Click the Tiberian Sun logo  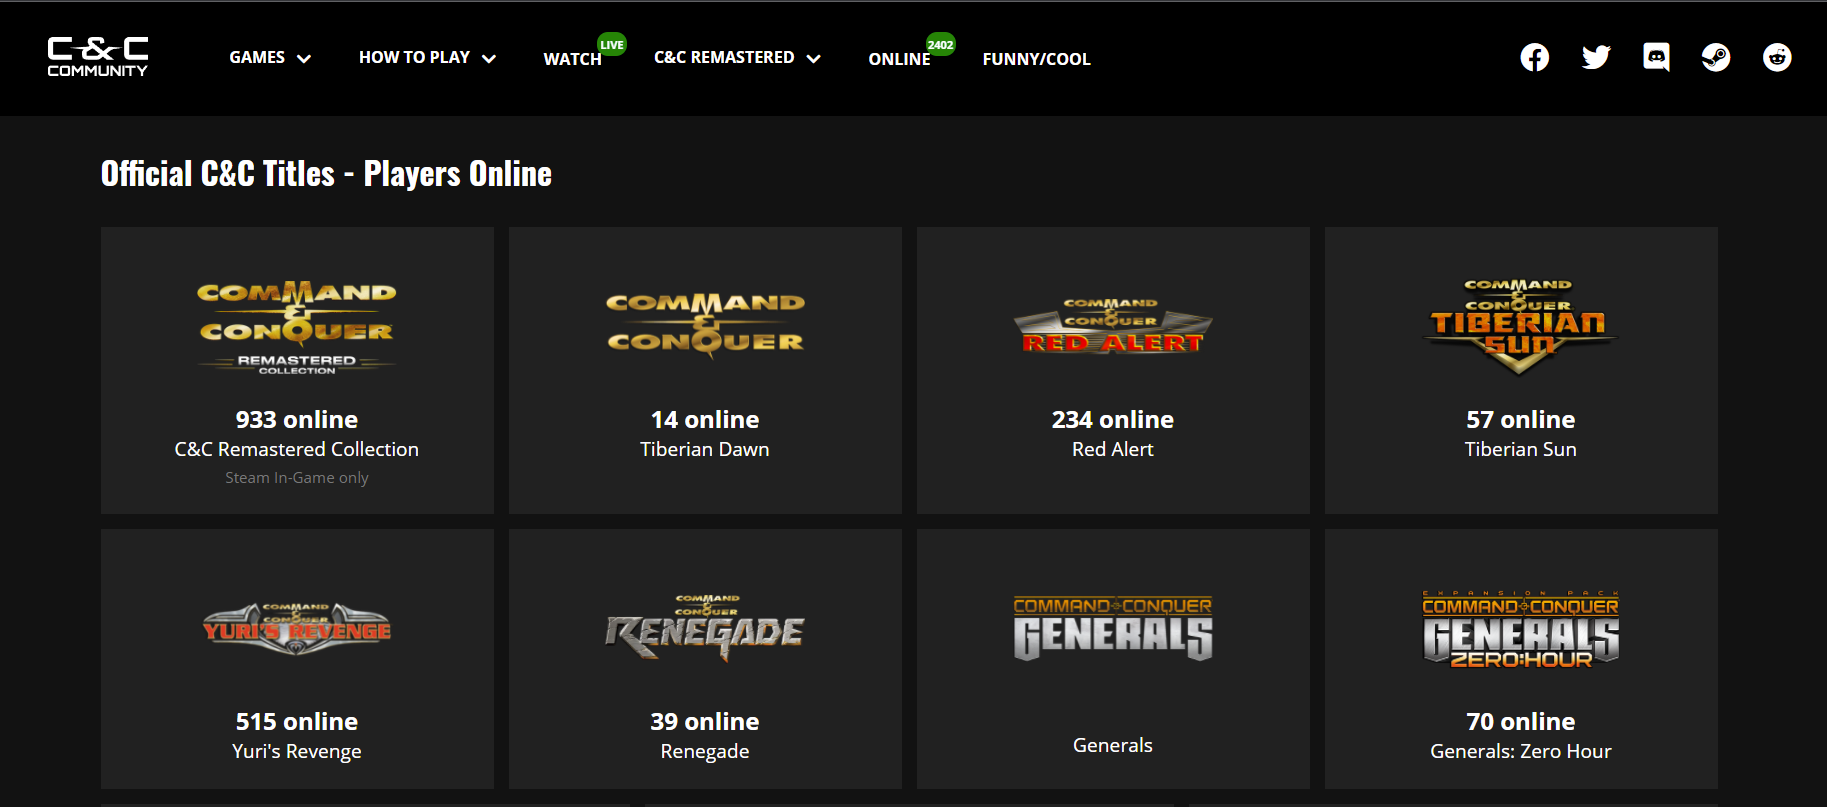click(1520, 326)
